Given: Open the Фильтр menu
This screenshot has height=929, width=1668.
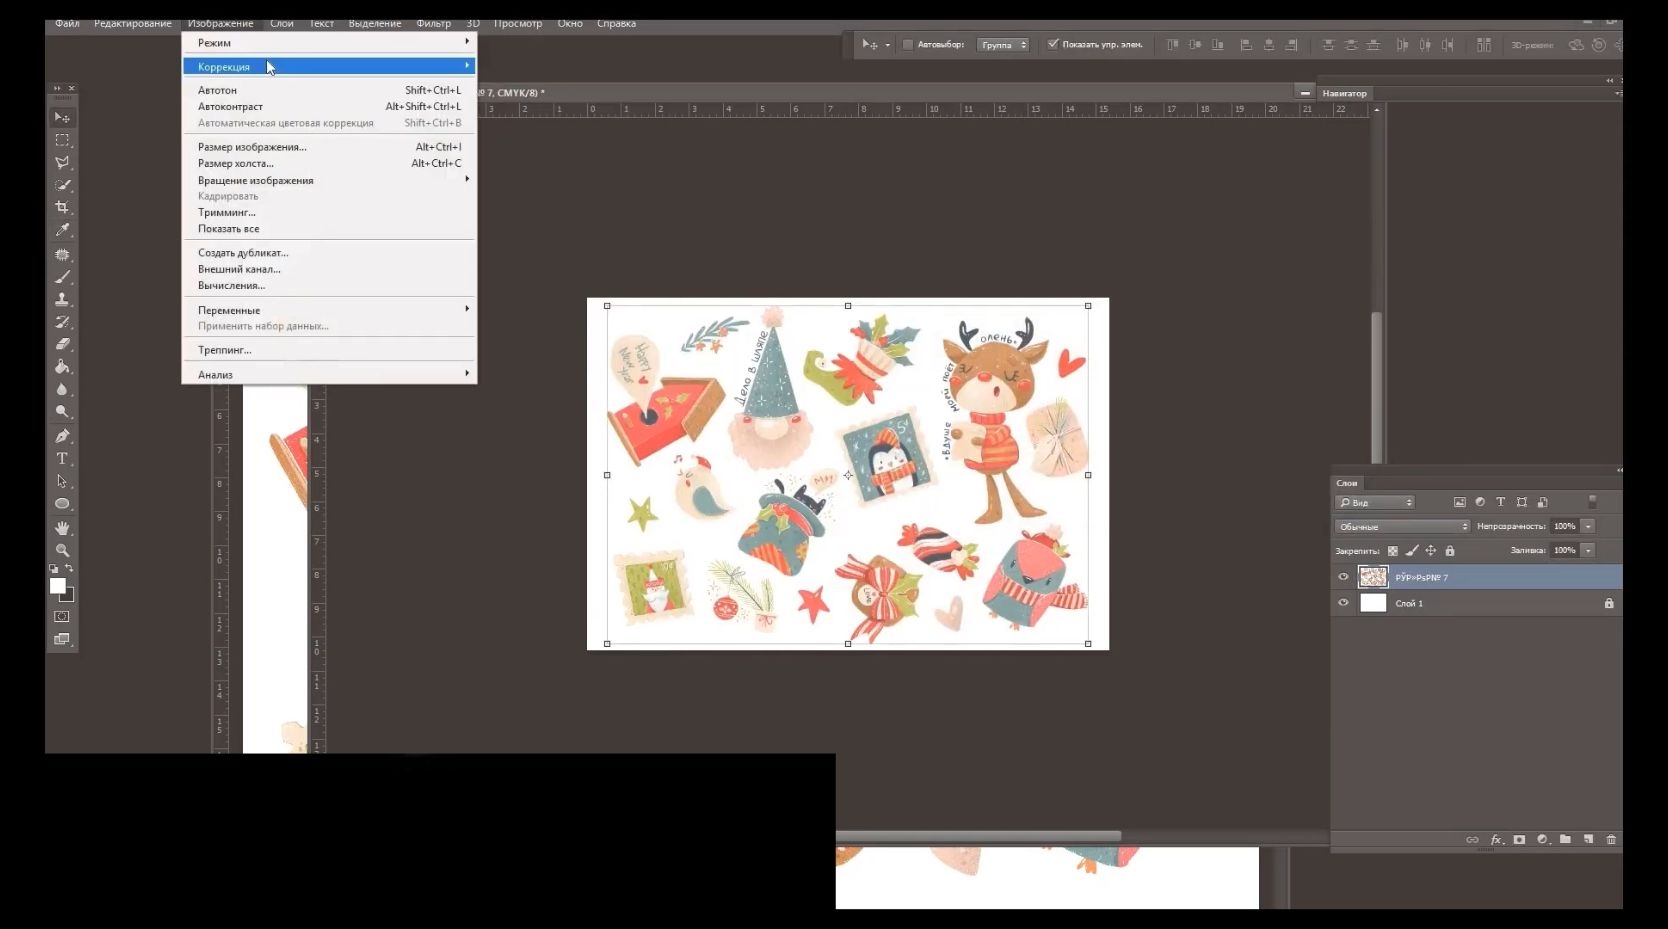Looking at the screenshot, I should (433, 23).
